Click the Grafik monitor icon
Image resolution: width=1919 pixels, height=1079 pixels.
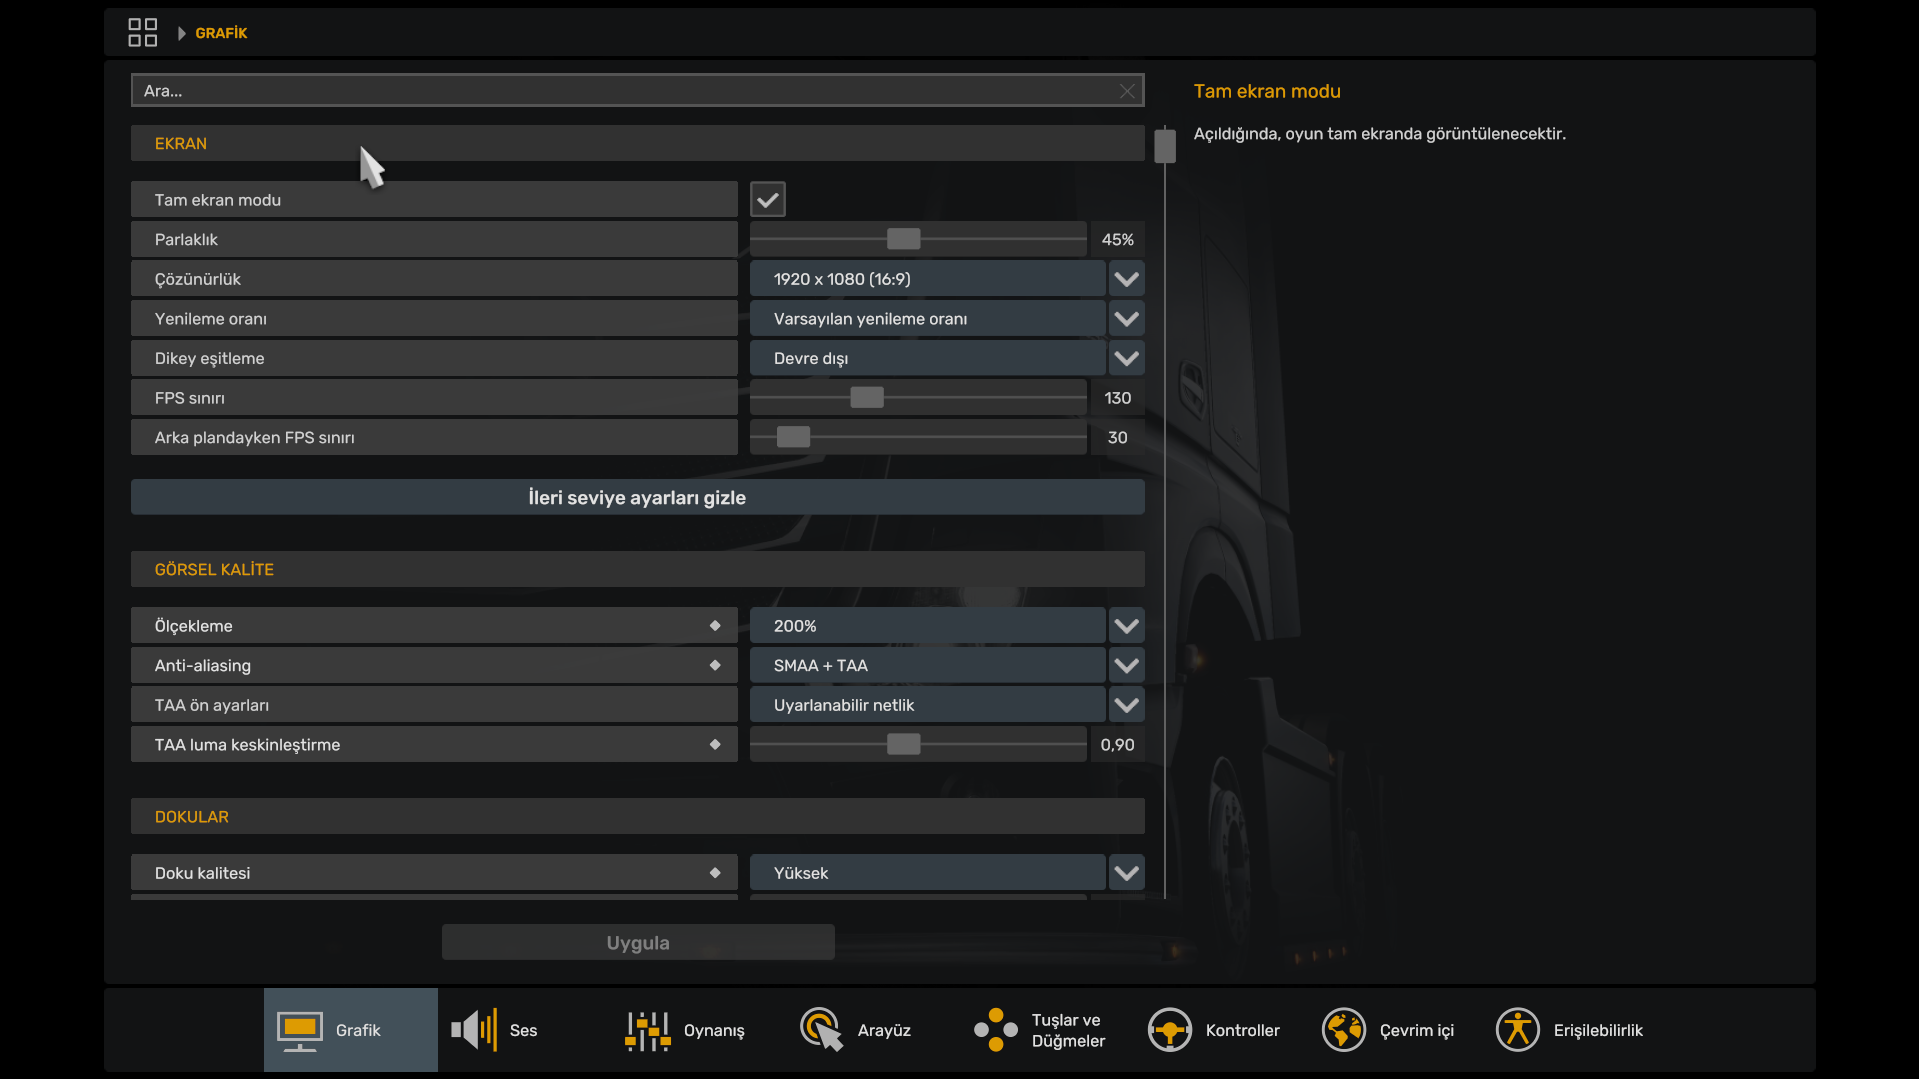click(299, 1031)
